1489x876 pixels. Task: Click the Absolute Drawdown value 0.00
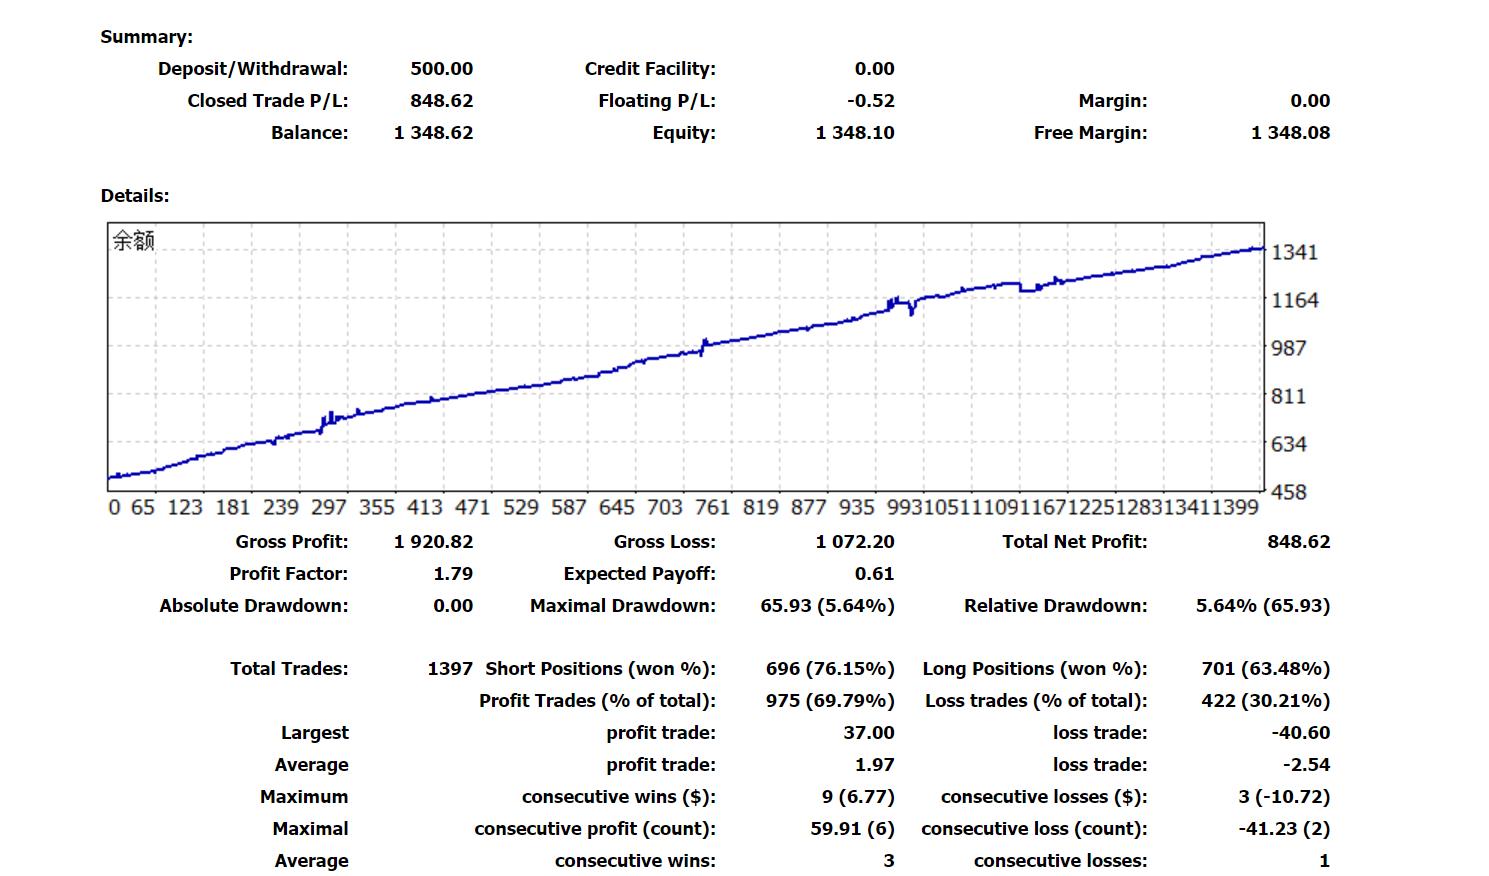coord(453,606)
